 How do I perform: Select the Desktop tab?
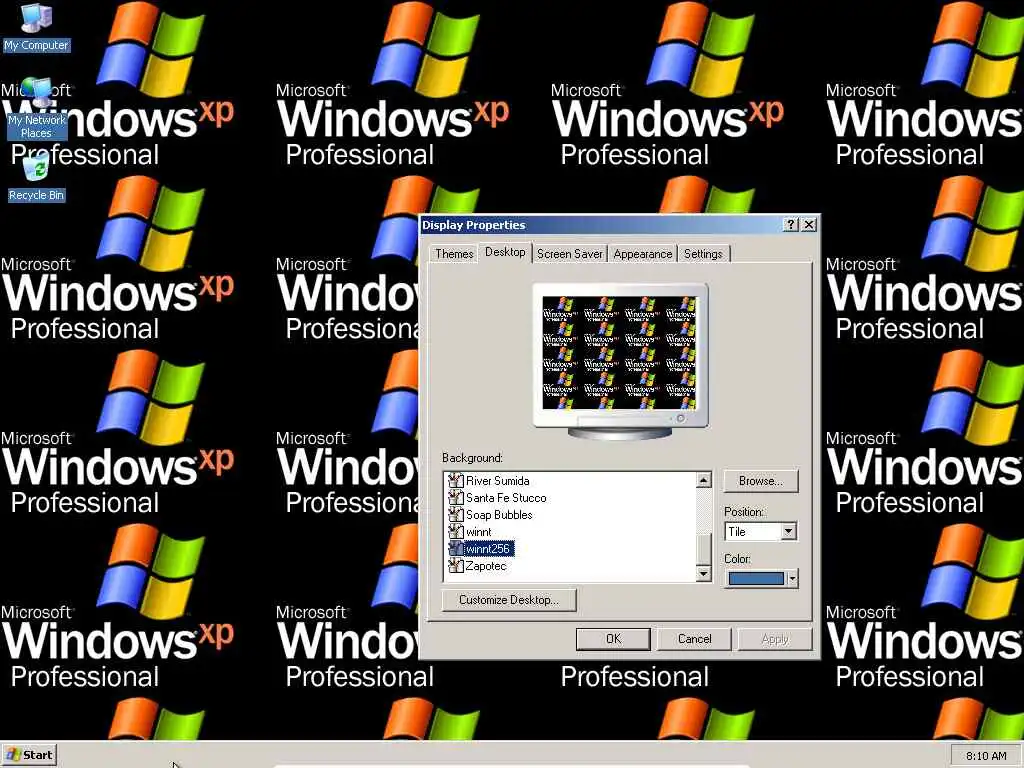505,252
